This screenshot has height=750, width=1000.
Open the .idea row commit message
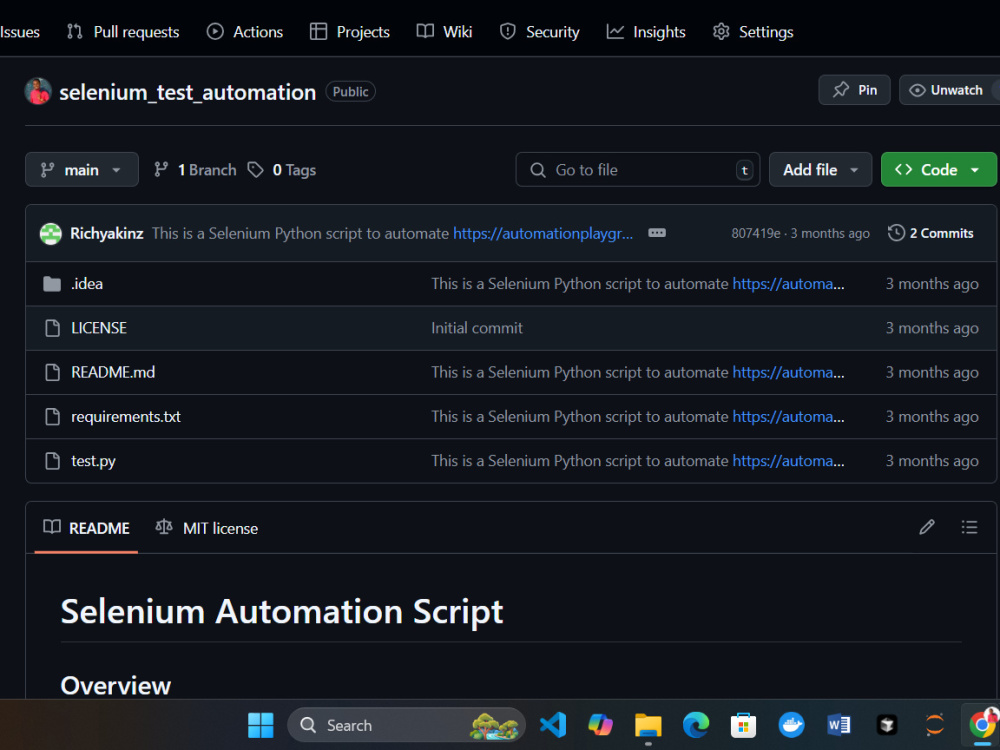tap(580, 284)
